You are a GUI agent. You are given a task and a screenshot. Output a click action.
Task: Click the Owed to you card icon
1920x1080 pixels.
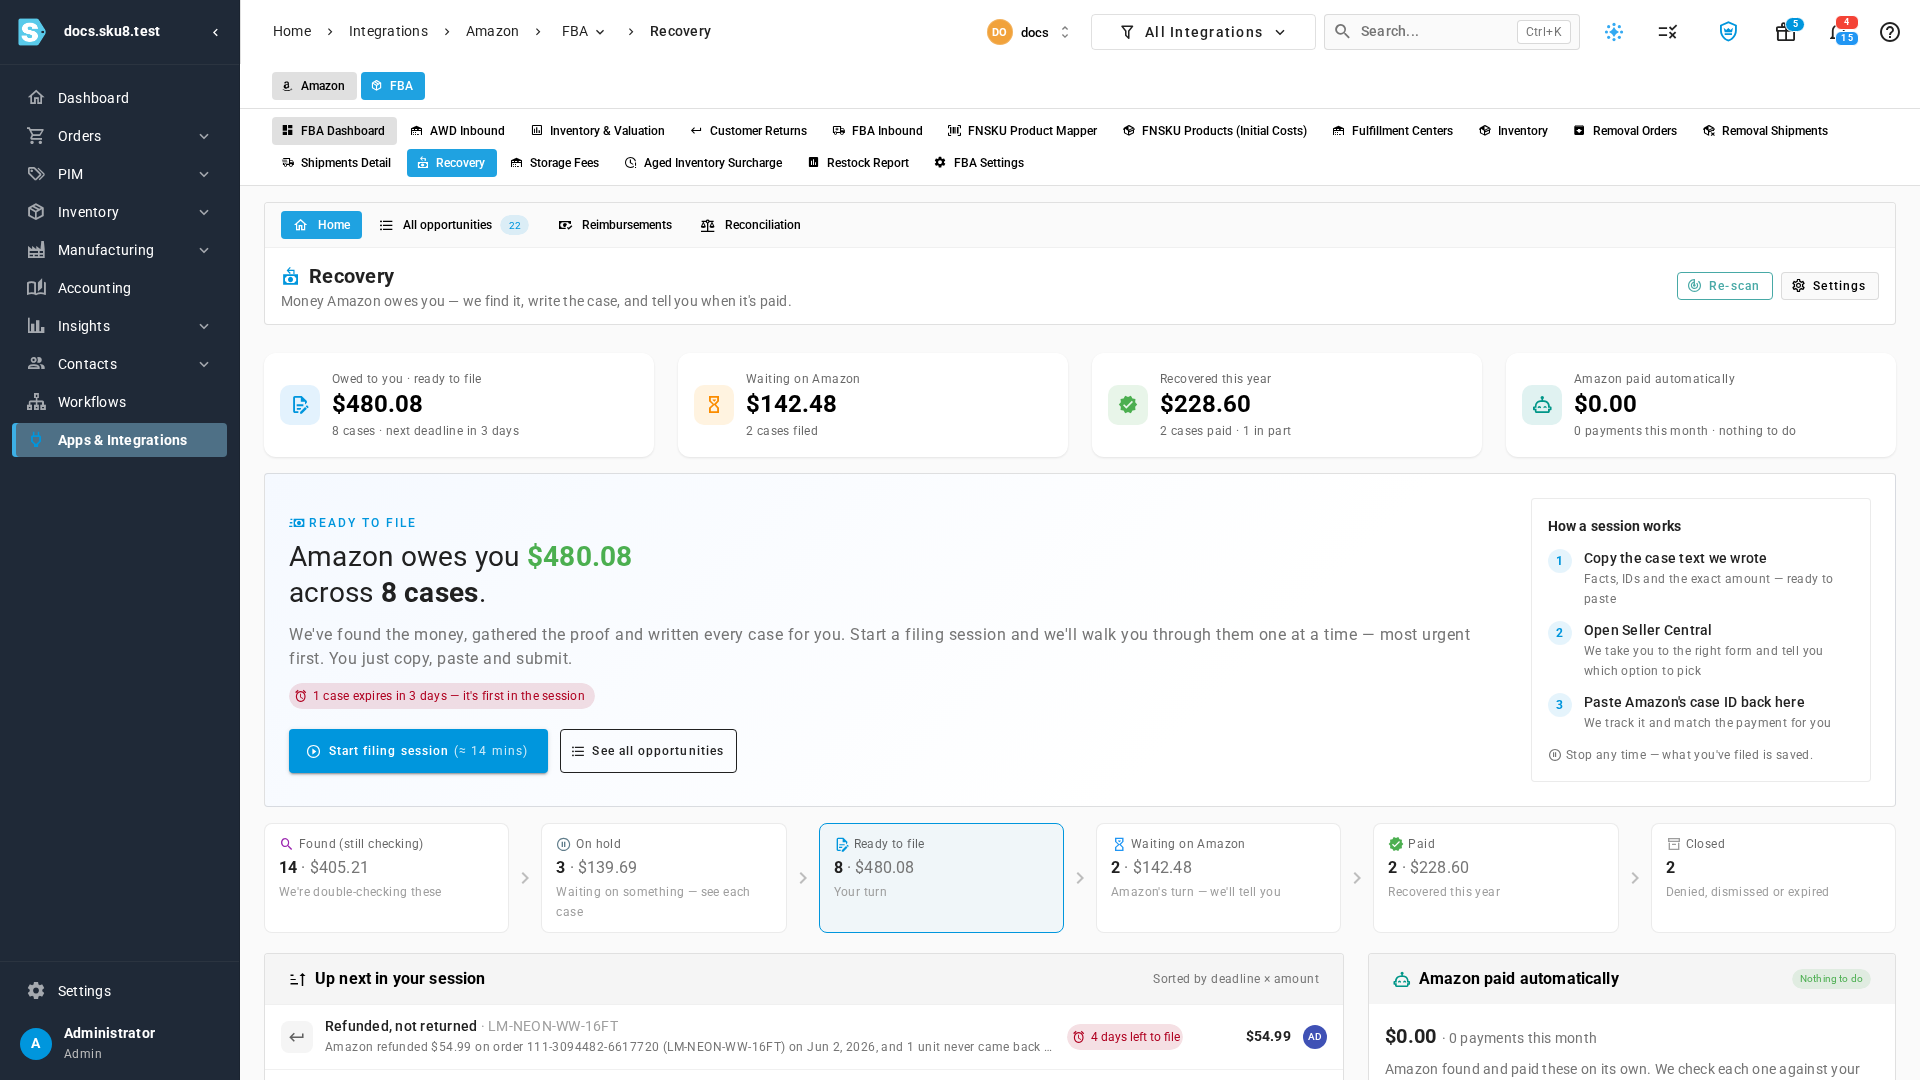(x=300, y=405)
